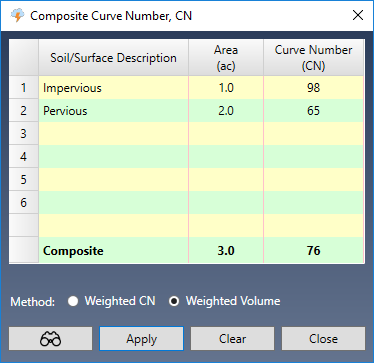Click the Area (ac) column header
374x363 pixels.
[x=226, y=58]
